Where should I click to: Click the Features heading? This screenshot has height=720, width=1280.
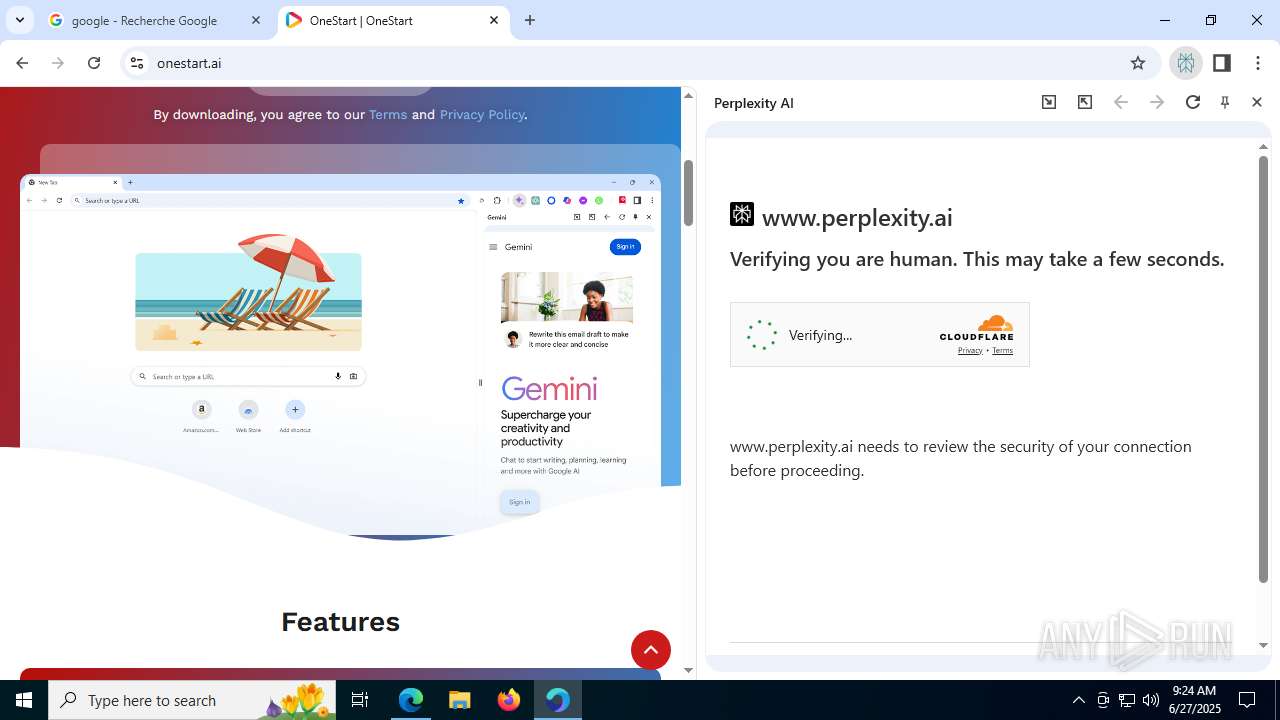tap(340, 622)
